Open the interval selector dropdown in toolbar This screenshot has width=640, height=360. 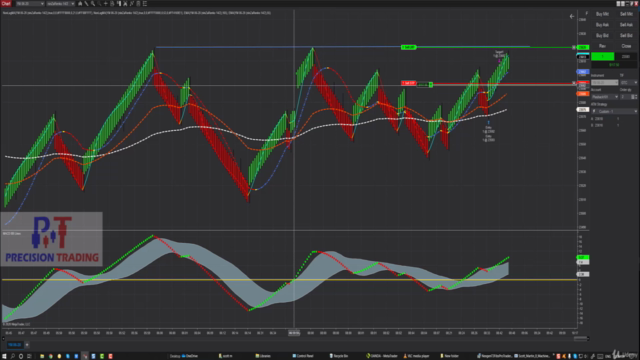(x=60, y=4)
